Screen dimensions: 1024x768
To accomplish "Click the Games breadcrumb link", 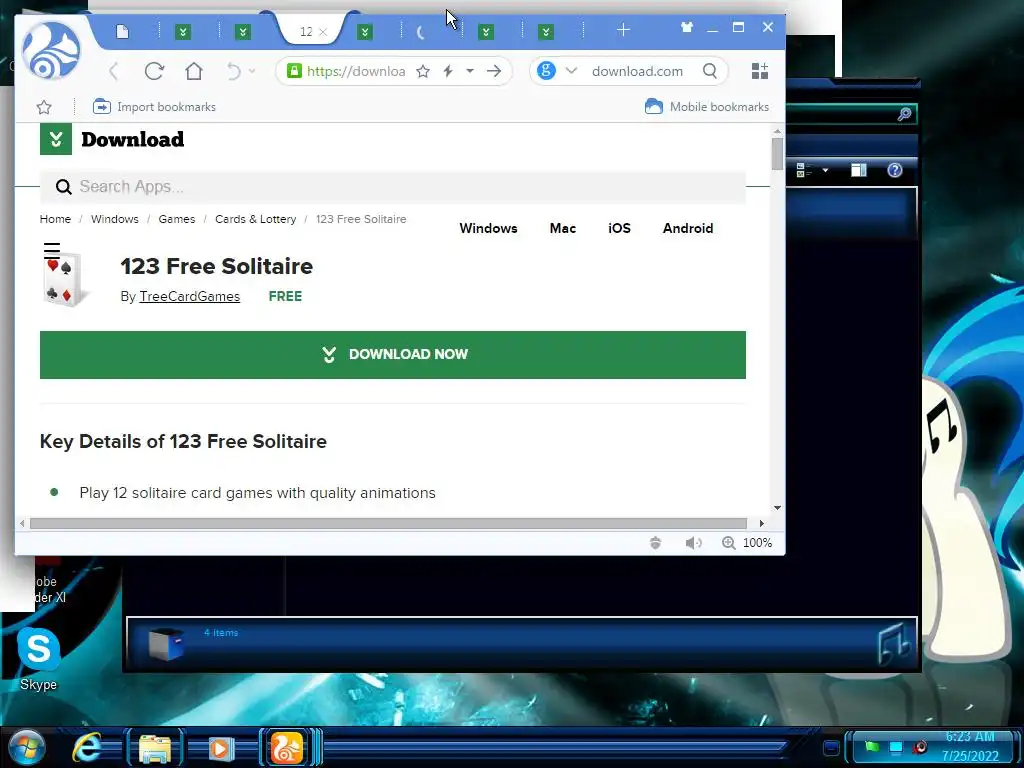I will (176, 219).
